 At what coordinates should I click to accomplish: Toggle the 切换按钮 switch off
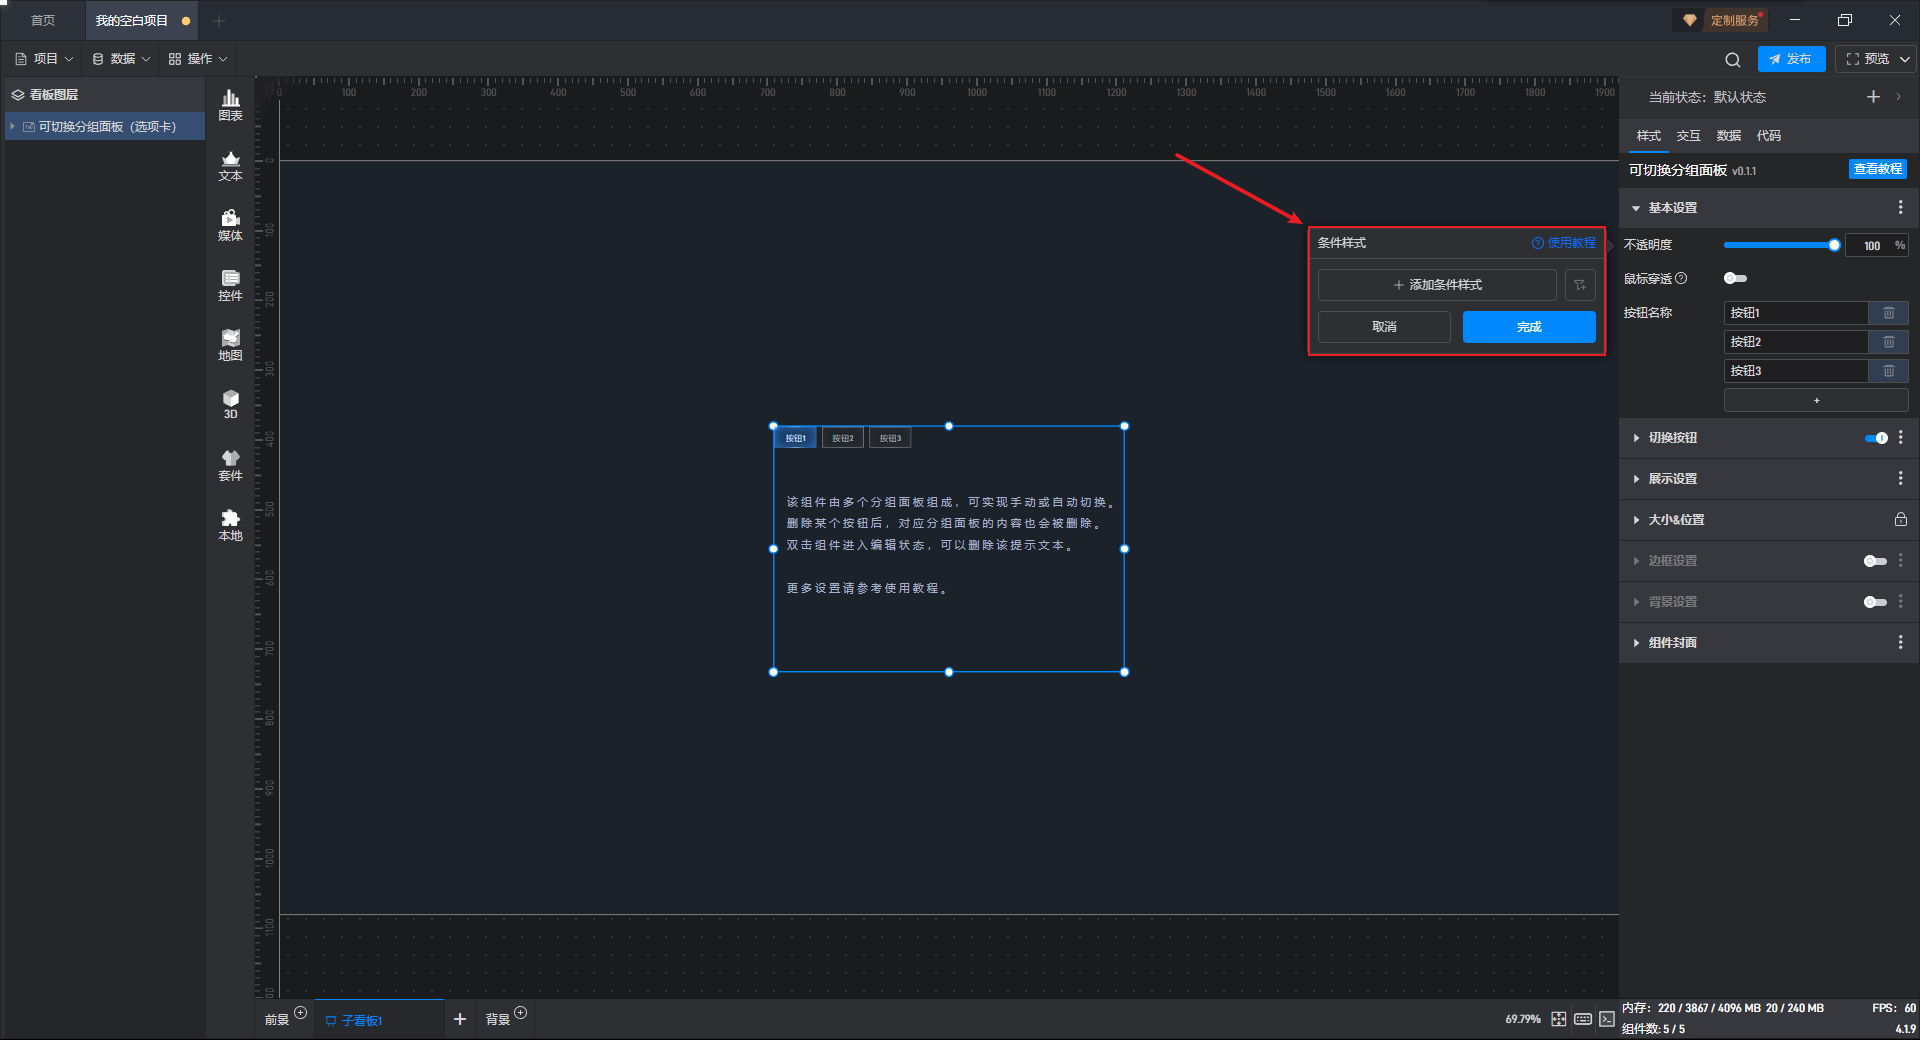point(1876,438)
